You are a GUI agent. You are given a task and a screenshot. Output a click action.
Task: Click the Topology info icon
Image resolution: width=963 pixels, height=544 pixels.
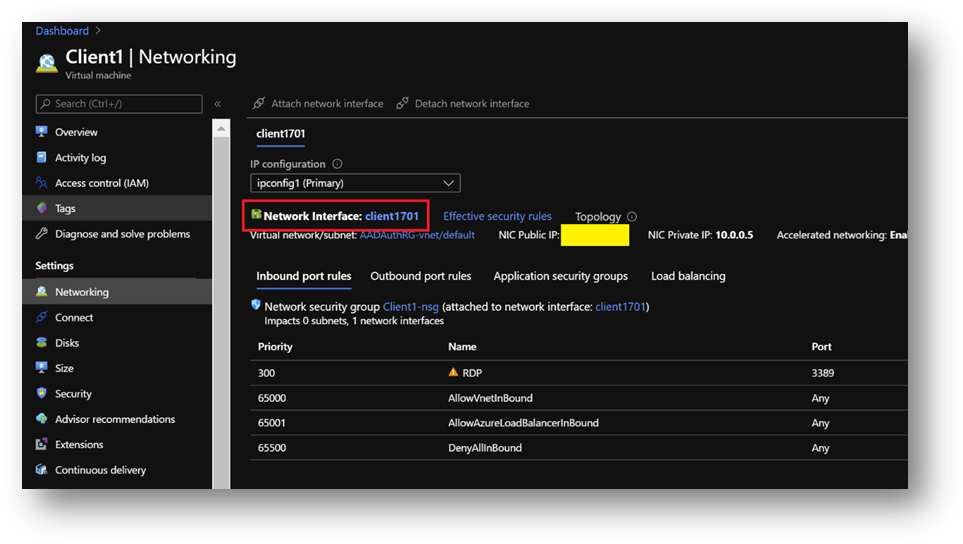tap(632, 217)
